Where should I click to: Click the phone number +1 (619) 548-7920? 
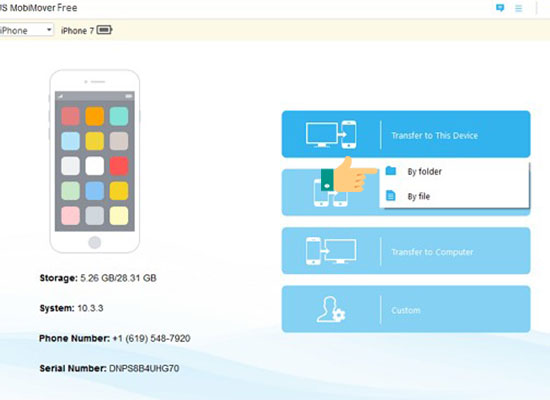[151, 338]
